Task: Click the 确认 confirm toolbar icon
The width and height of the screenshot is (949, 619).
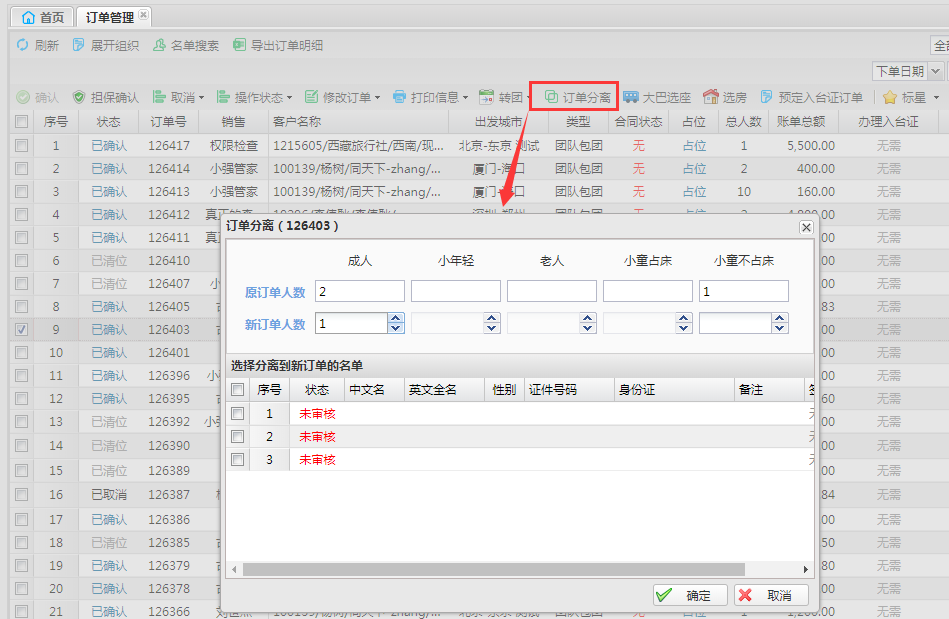Action: pos(23,97)
